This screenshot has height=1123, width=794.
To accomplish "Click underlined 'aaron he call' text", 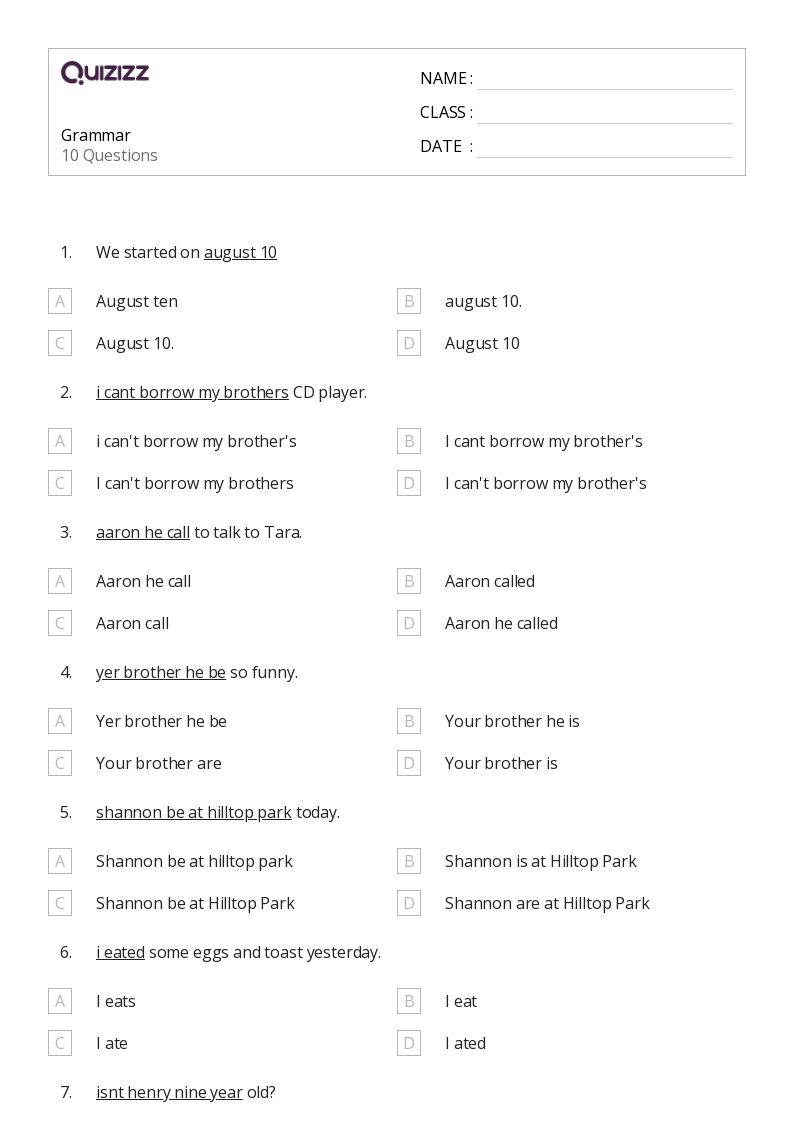I will [x=143, y=533].
